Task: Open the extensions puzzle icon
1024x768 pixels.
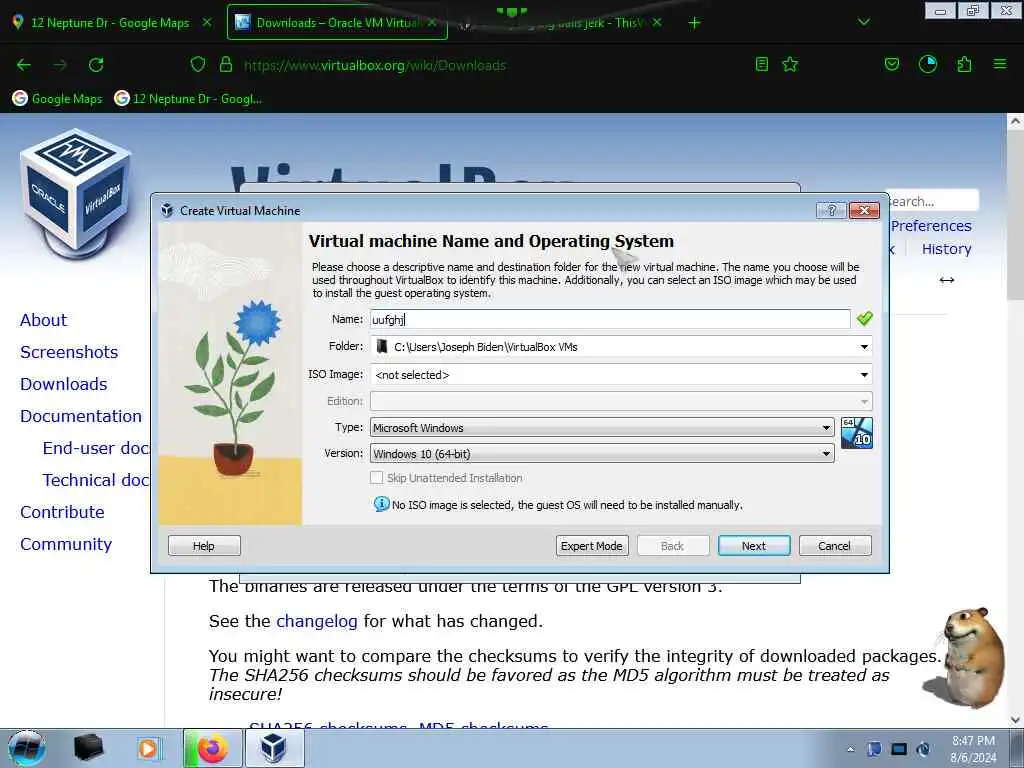Action: (964, 64)
